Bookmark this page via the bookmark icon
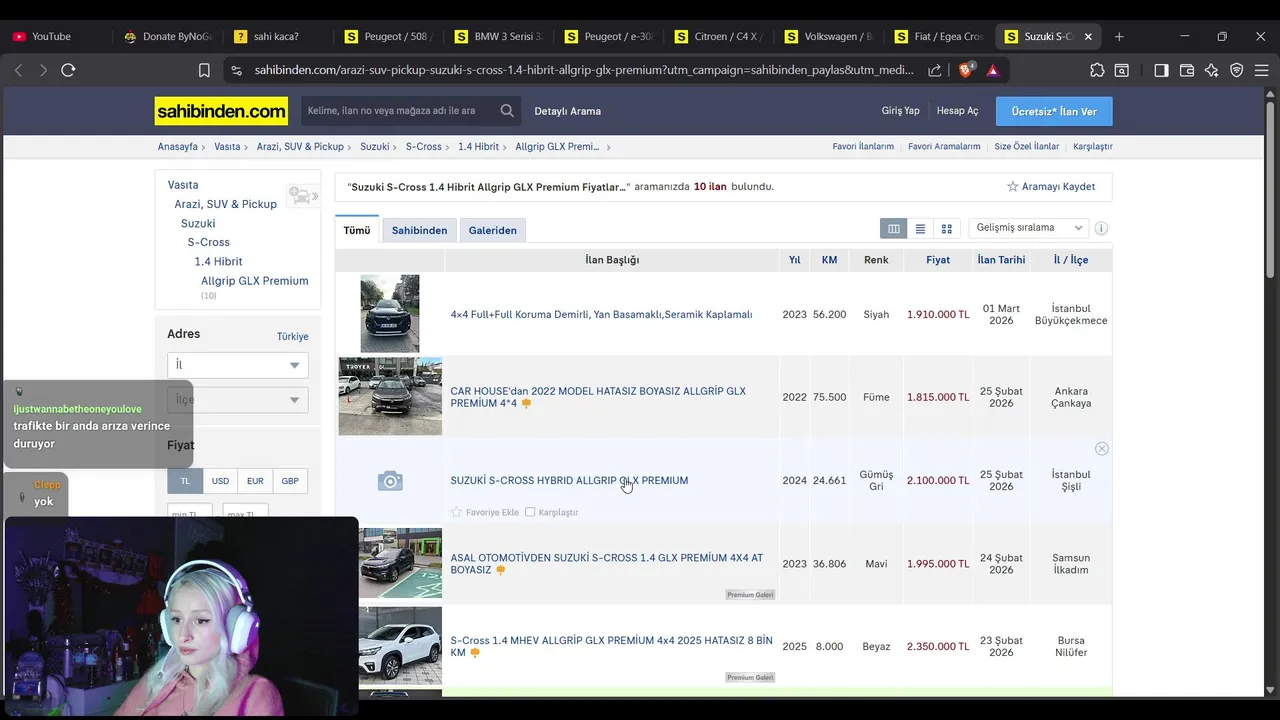Viewport: 1280px width, 720px height. (204, 70)
